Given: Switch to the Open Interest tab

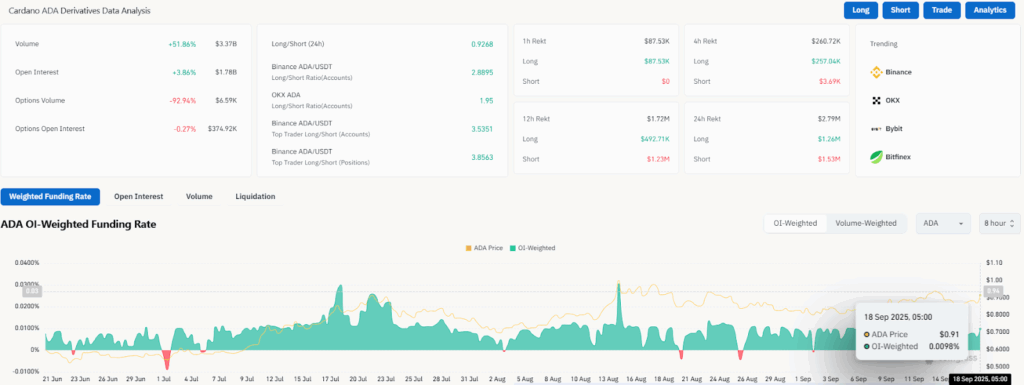Looking at the screenshot, I should tap(138, 196).
